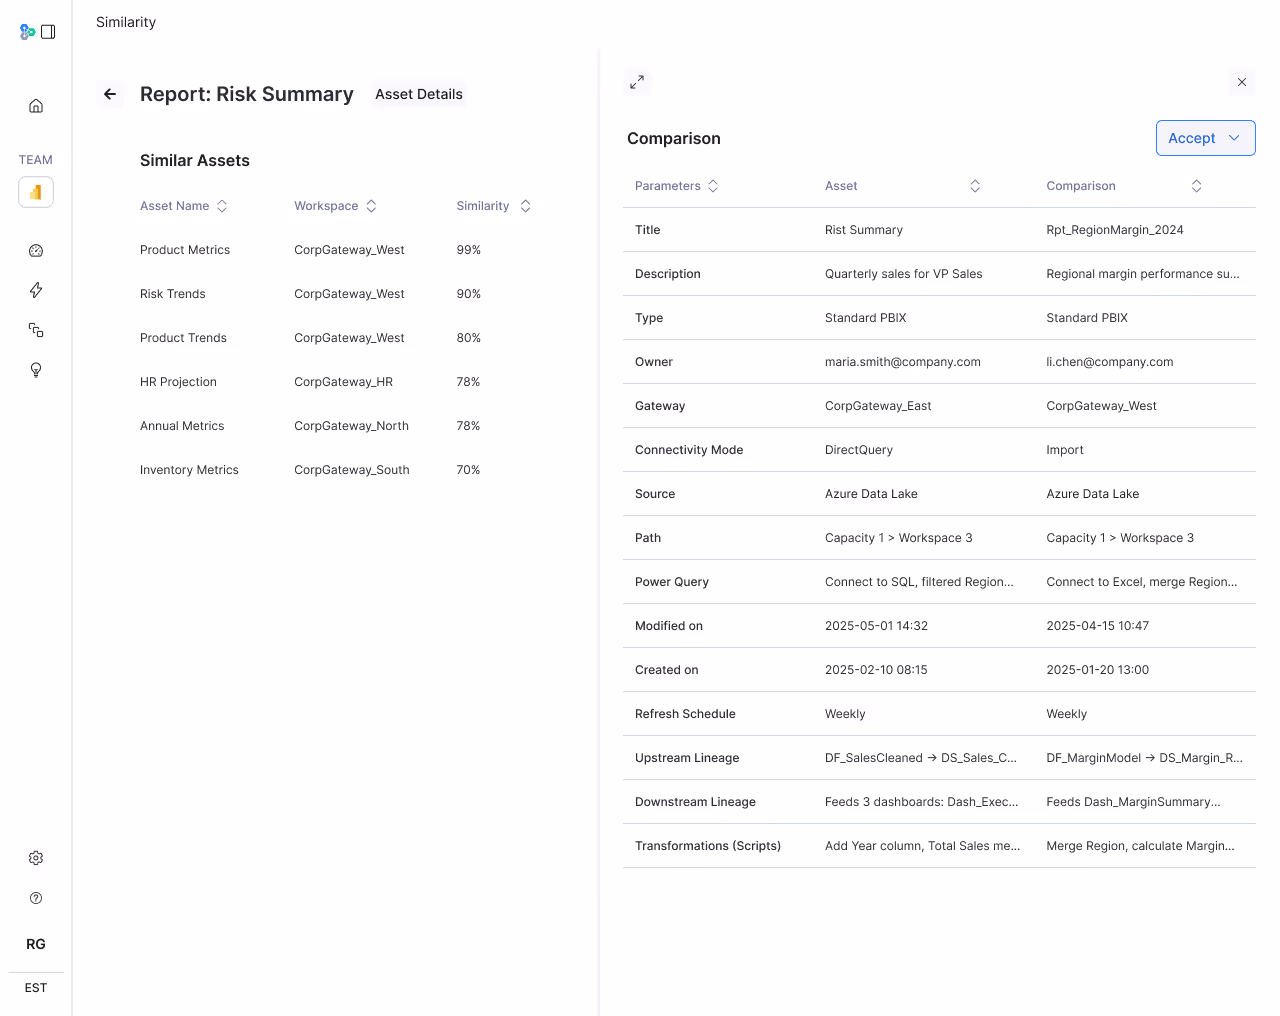This screenshot has height=1016, width=1280.
Task: Click the Transformations (Scripts) parameter
Action: [708, 846]
